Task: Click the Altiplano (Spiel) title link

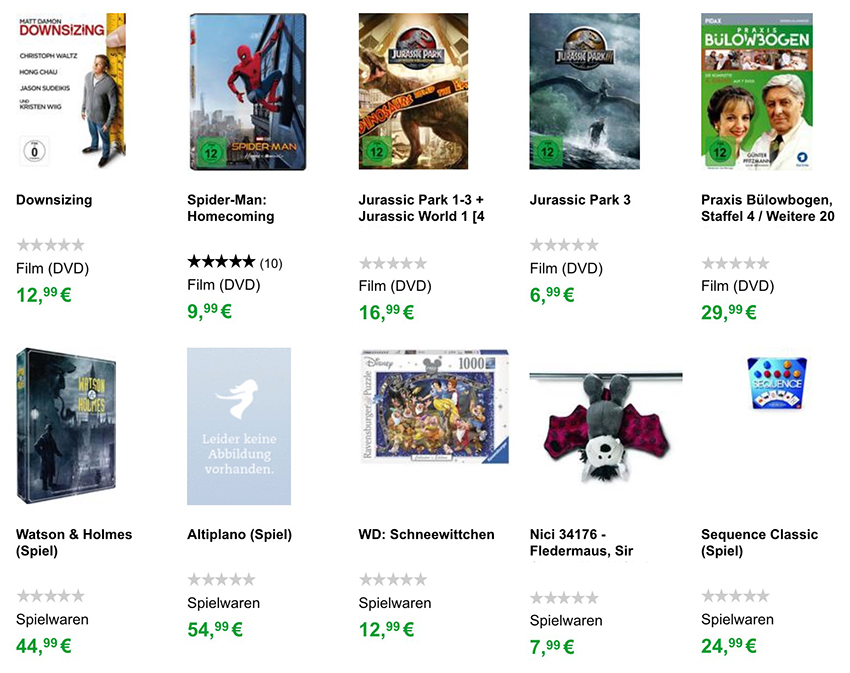Action: tap(240, 535)
